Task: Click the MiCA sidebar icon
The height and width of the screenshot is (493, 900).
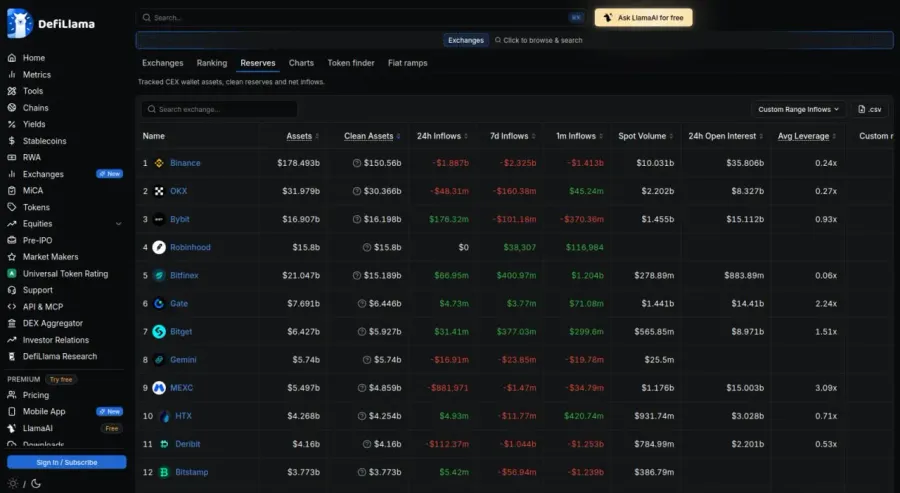Action: 11,191
